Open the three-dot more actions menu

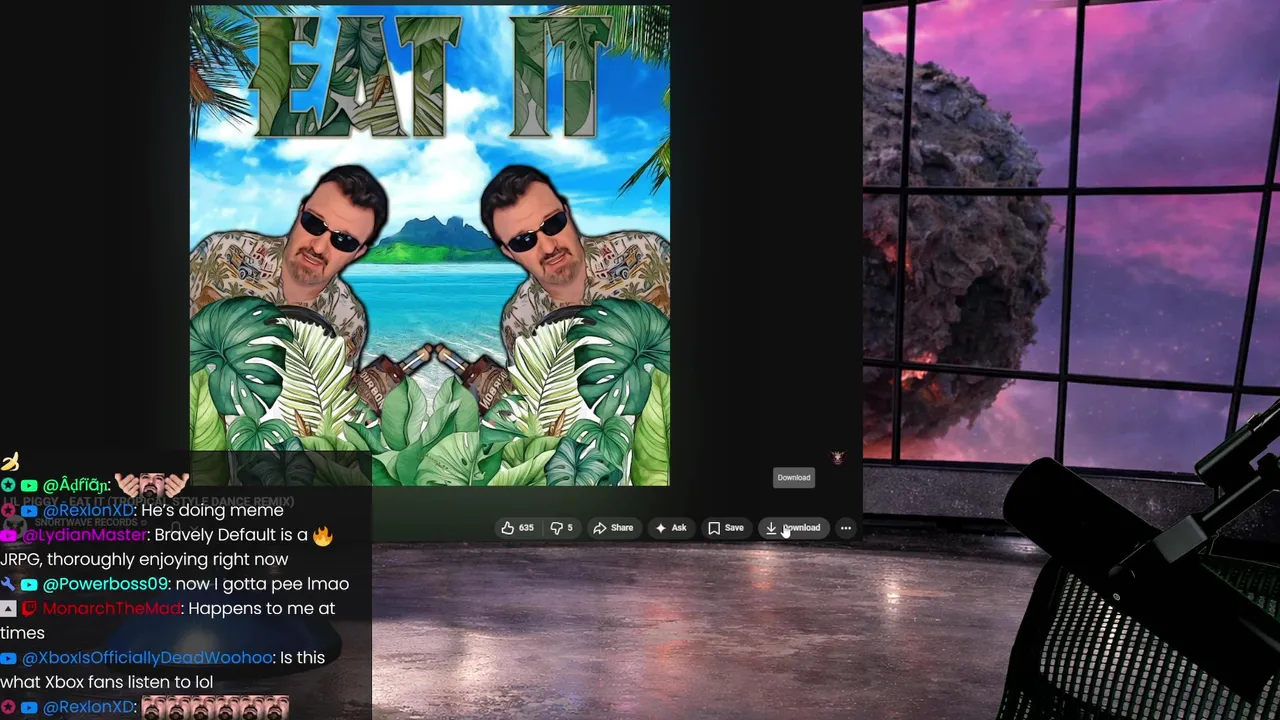pos(846,528)
